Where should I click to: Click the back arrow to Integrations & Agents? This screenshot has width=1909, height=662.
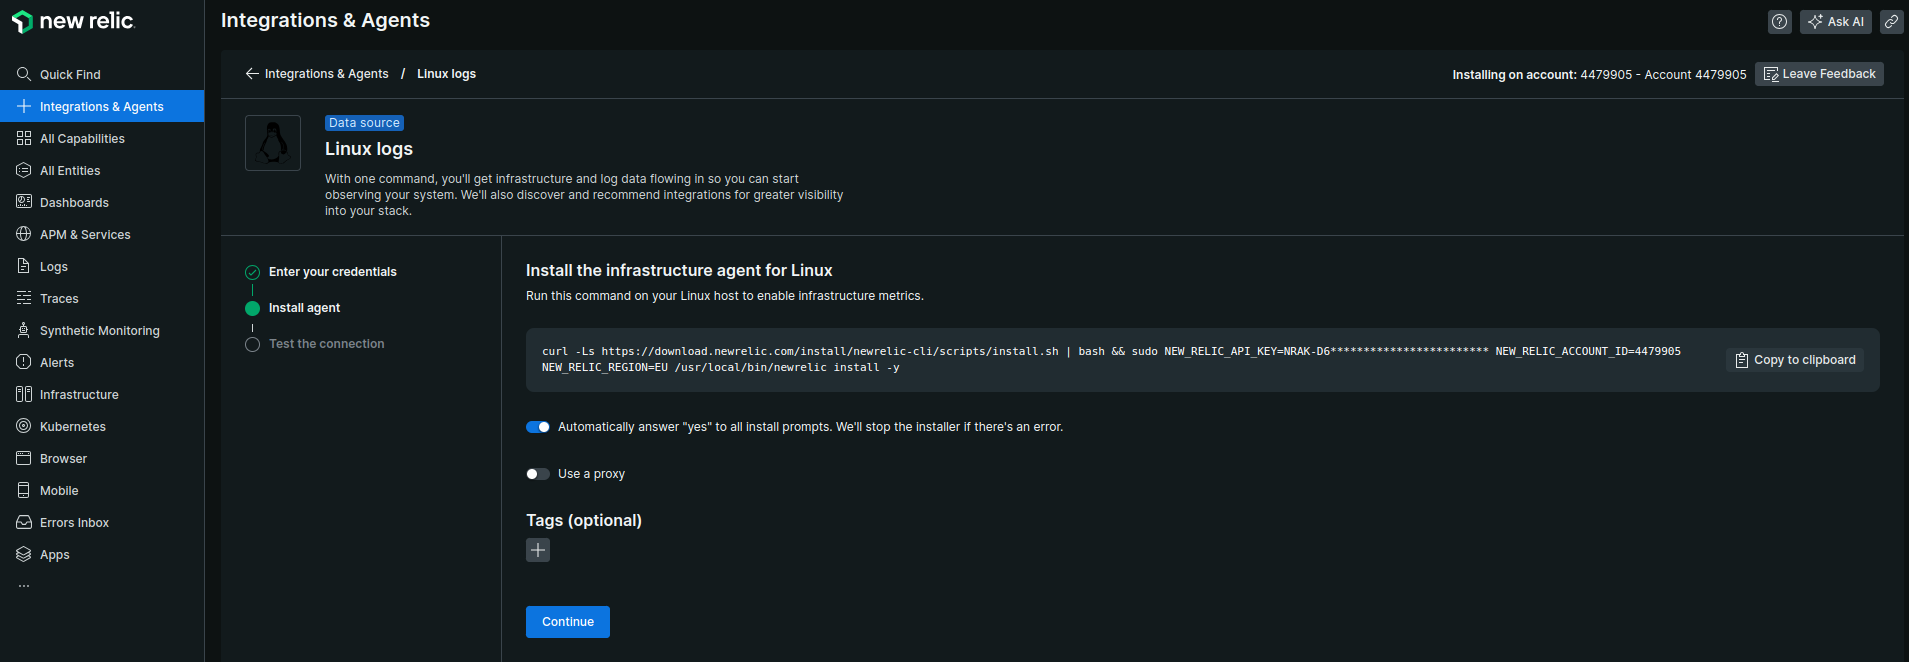pos(252,74)
